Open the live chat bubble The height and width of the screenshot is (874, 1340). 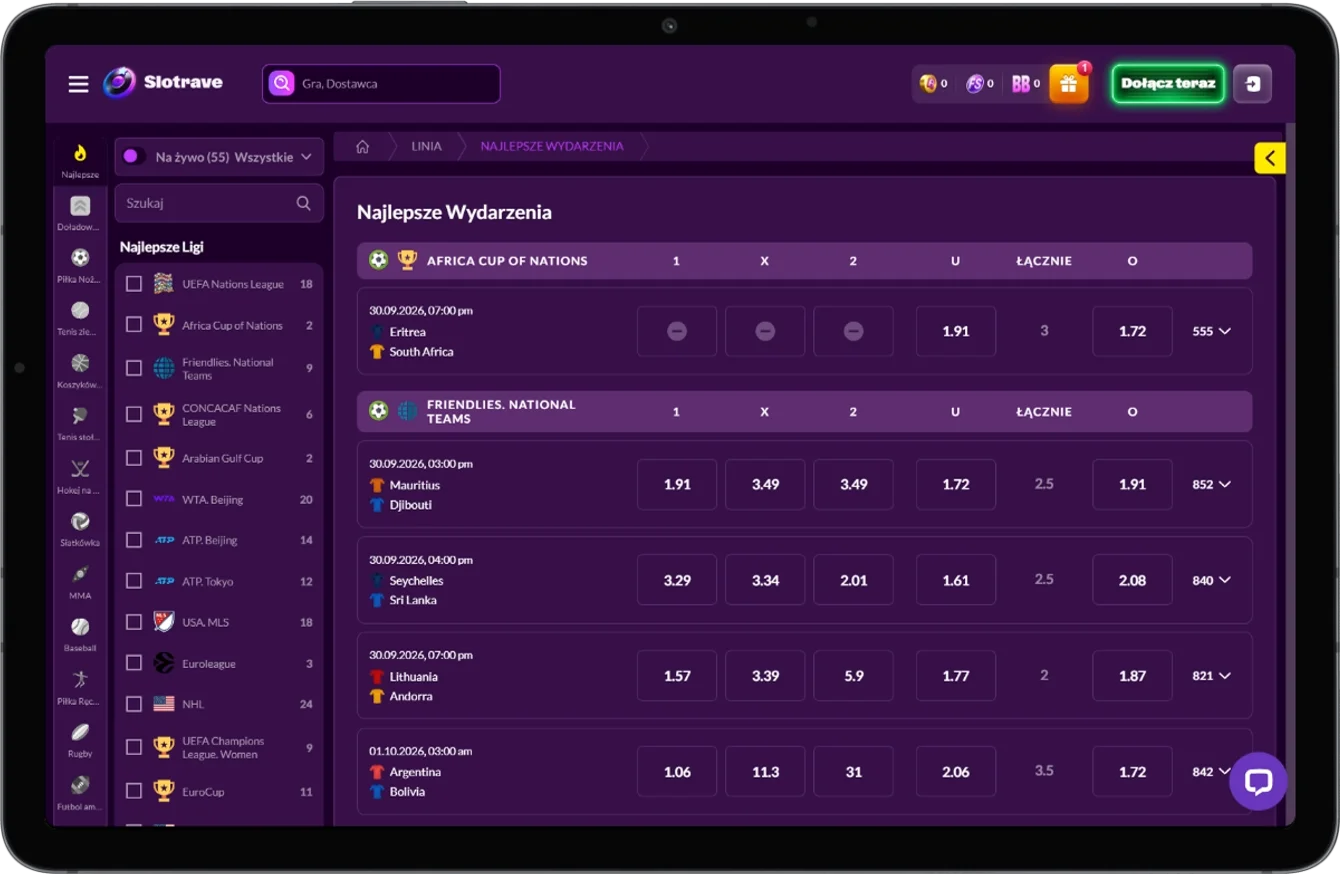1258,781
